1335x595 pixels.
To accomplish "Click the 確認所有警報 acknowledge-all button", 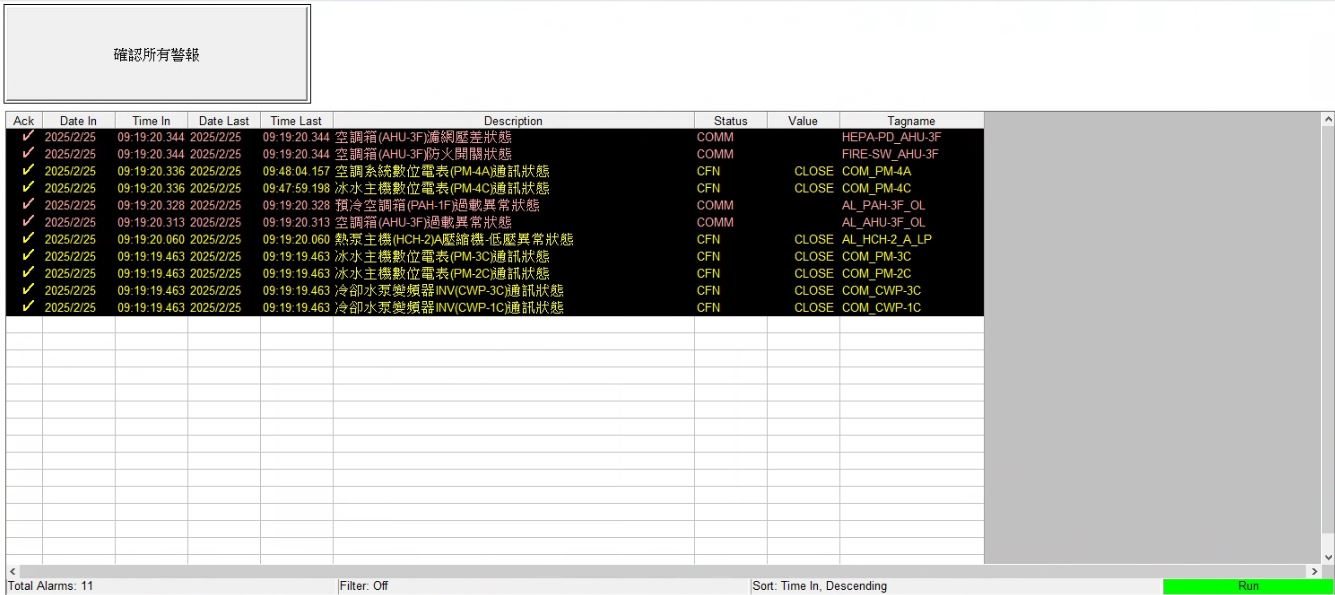I will click(157, 54).
